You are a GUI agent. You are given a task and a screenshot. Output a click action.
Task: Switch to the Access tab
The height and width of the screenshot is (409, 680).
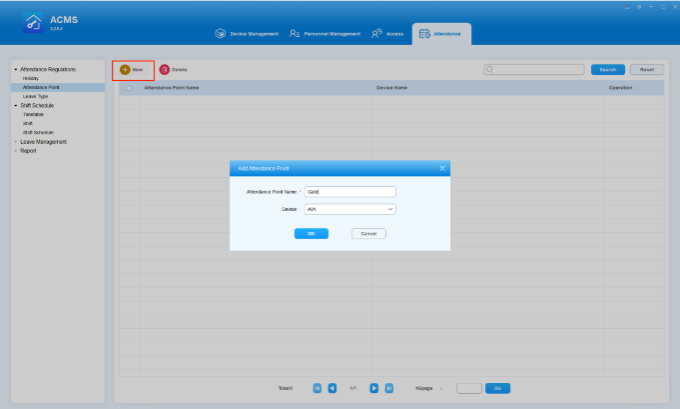point(387,34)
